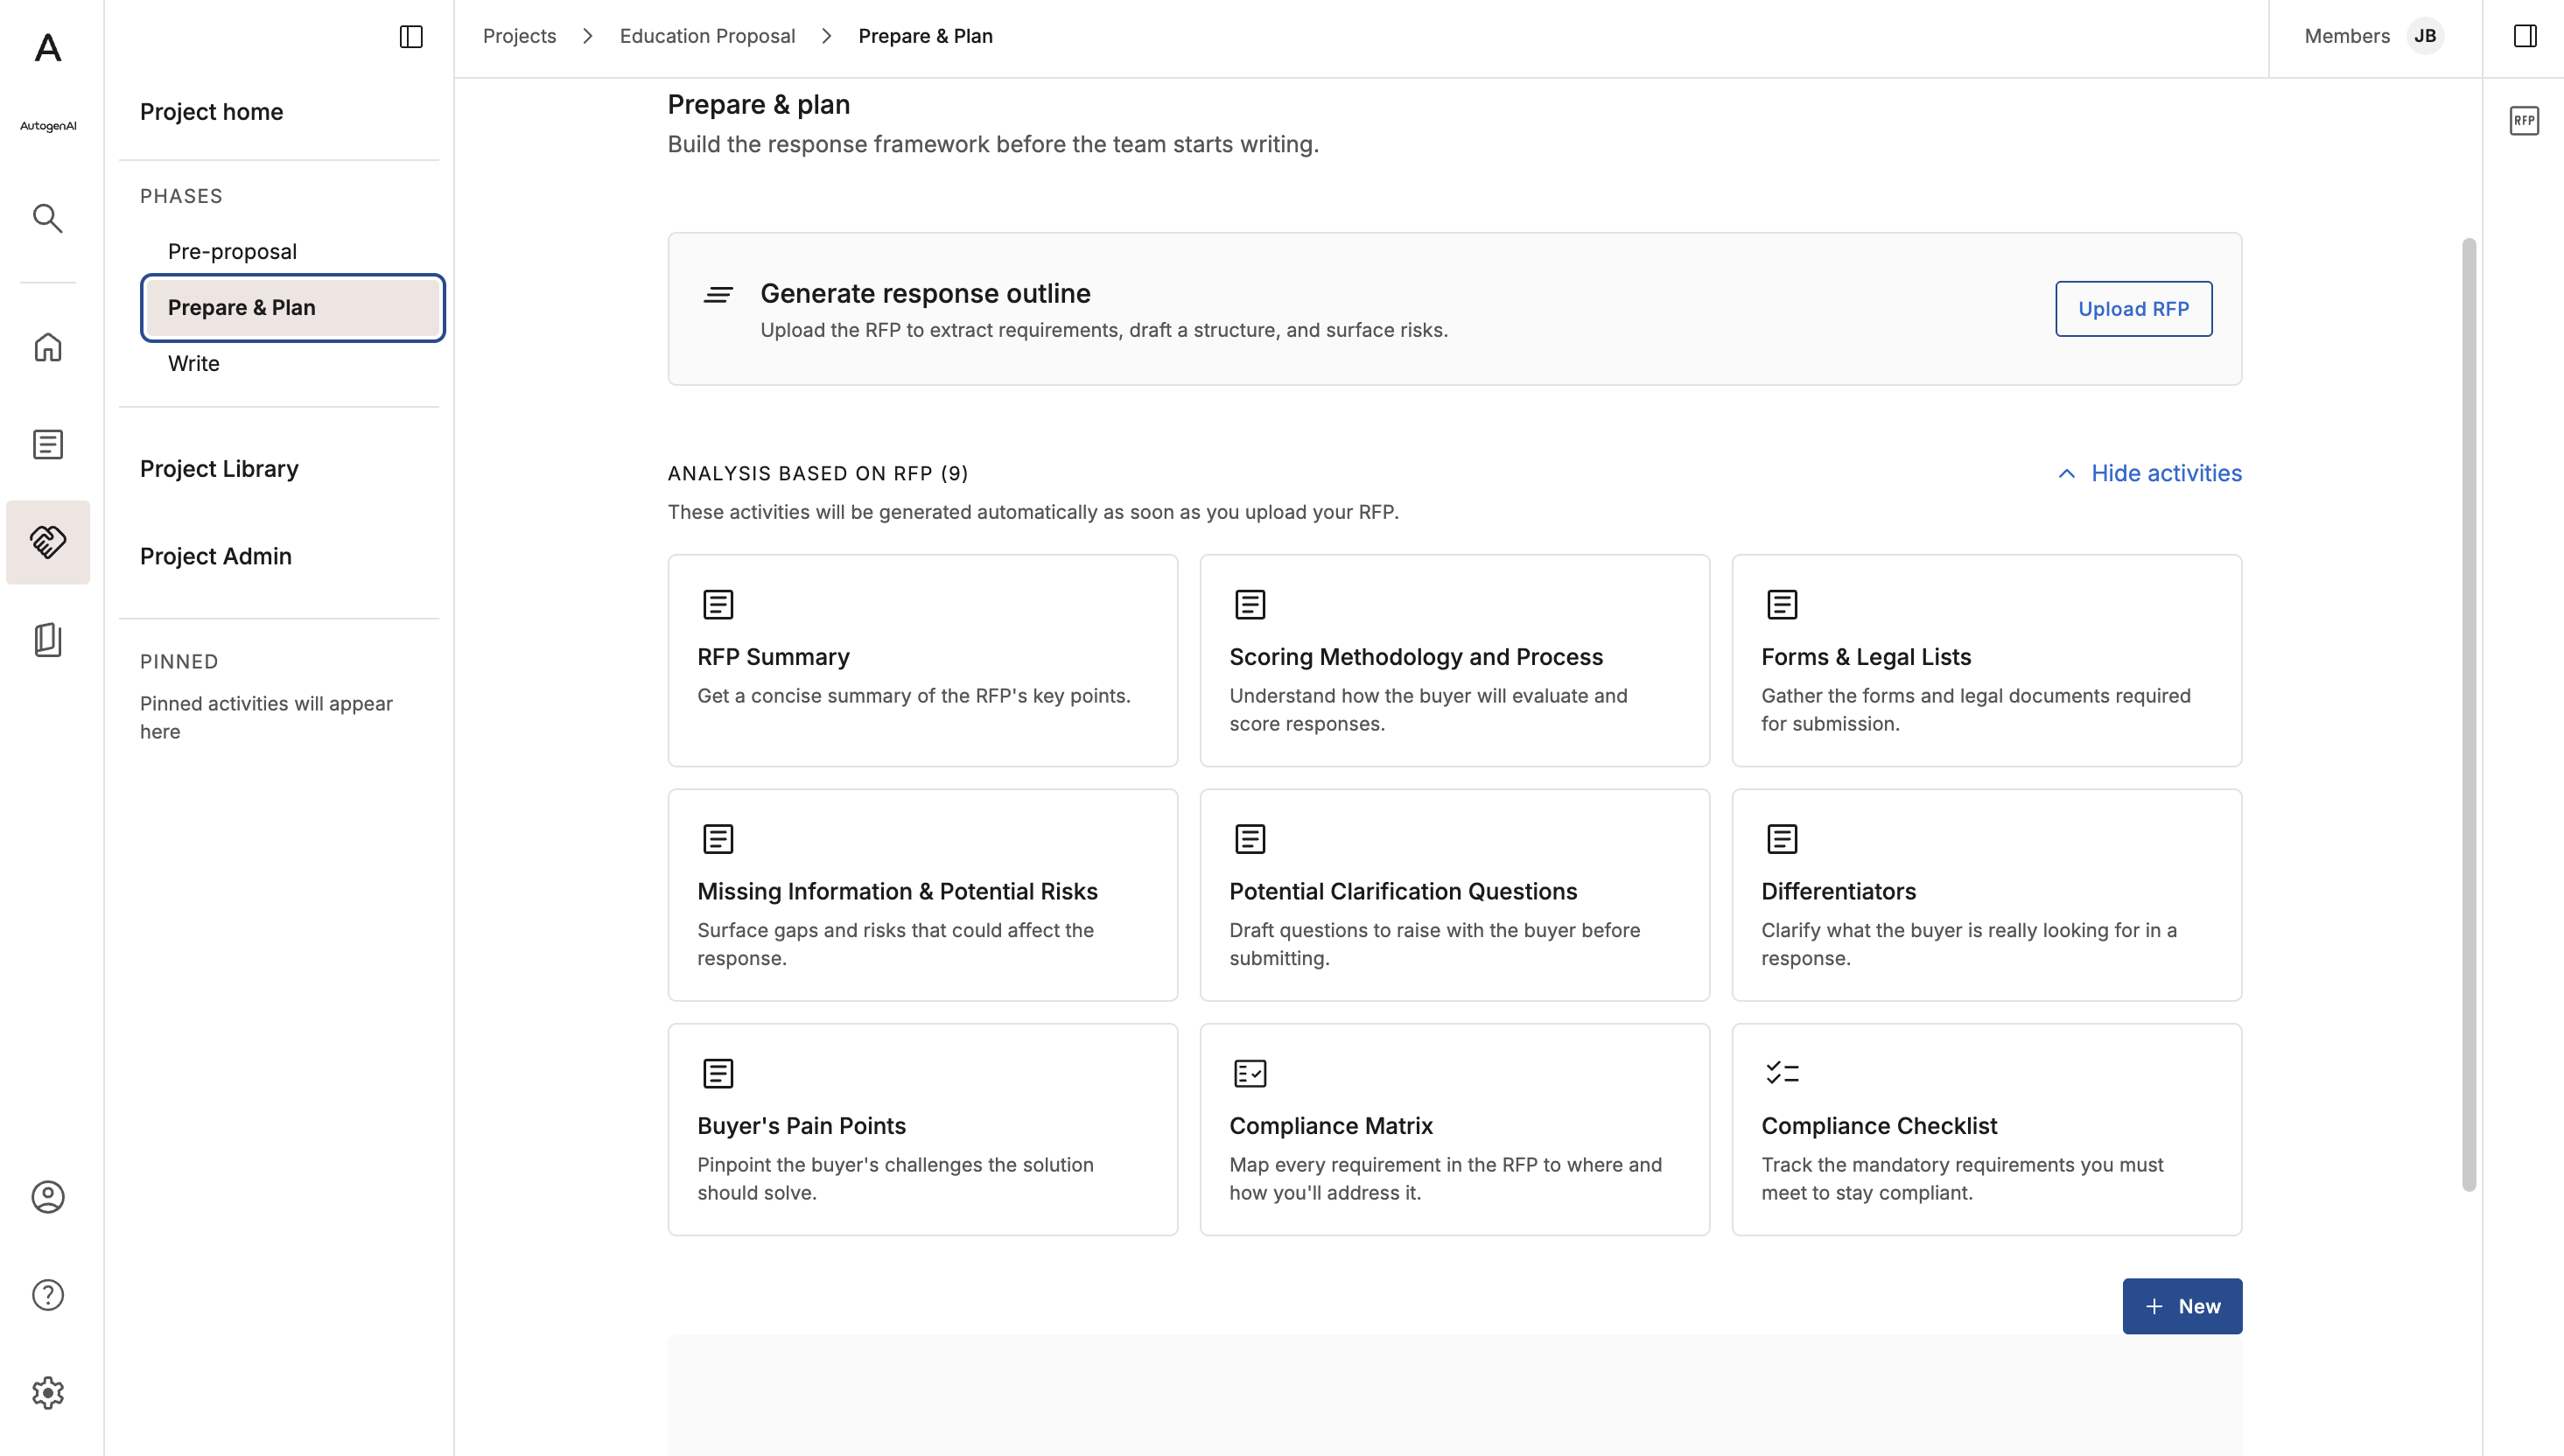Screen dimensions: 2564x1456
Task: Toggle the right side panel icon
Action: (2525, 36)
